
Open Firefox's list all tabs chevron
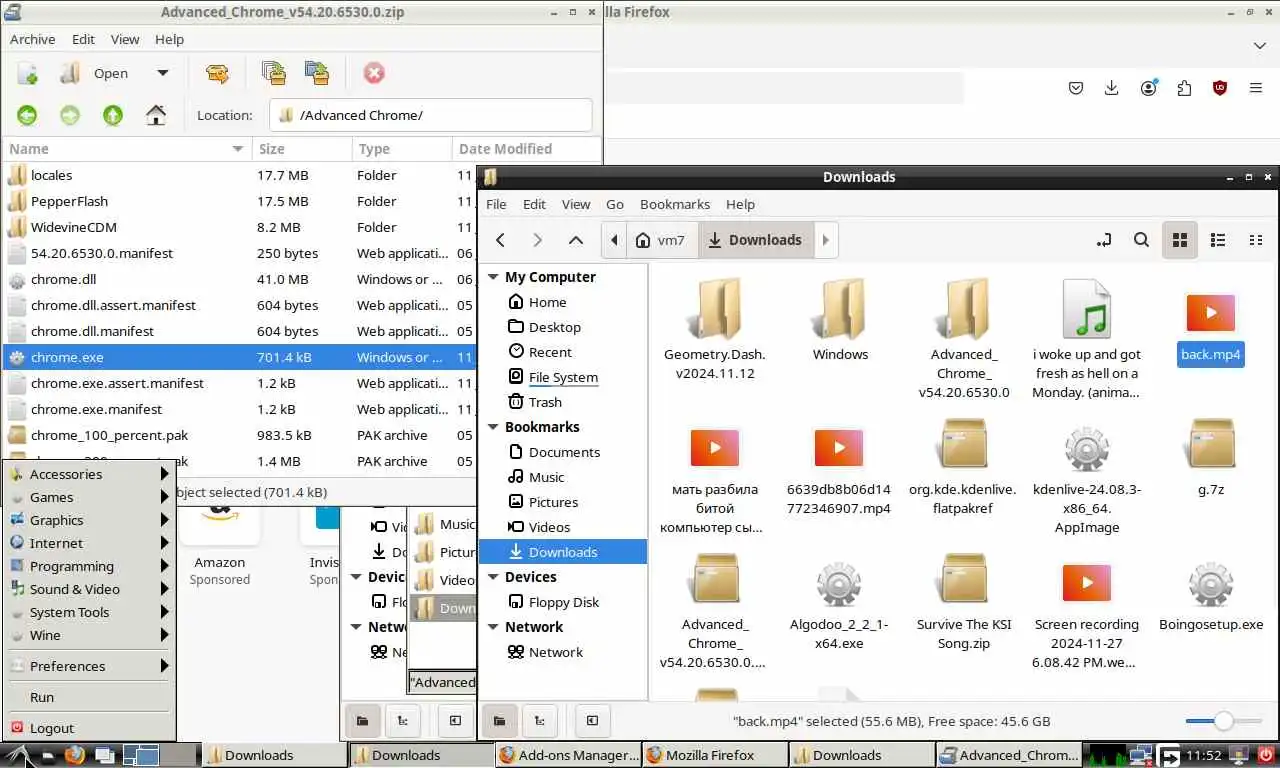tap(1260, 45)
